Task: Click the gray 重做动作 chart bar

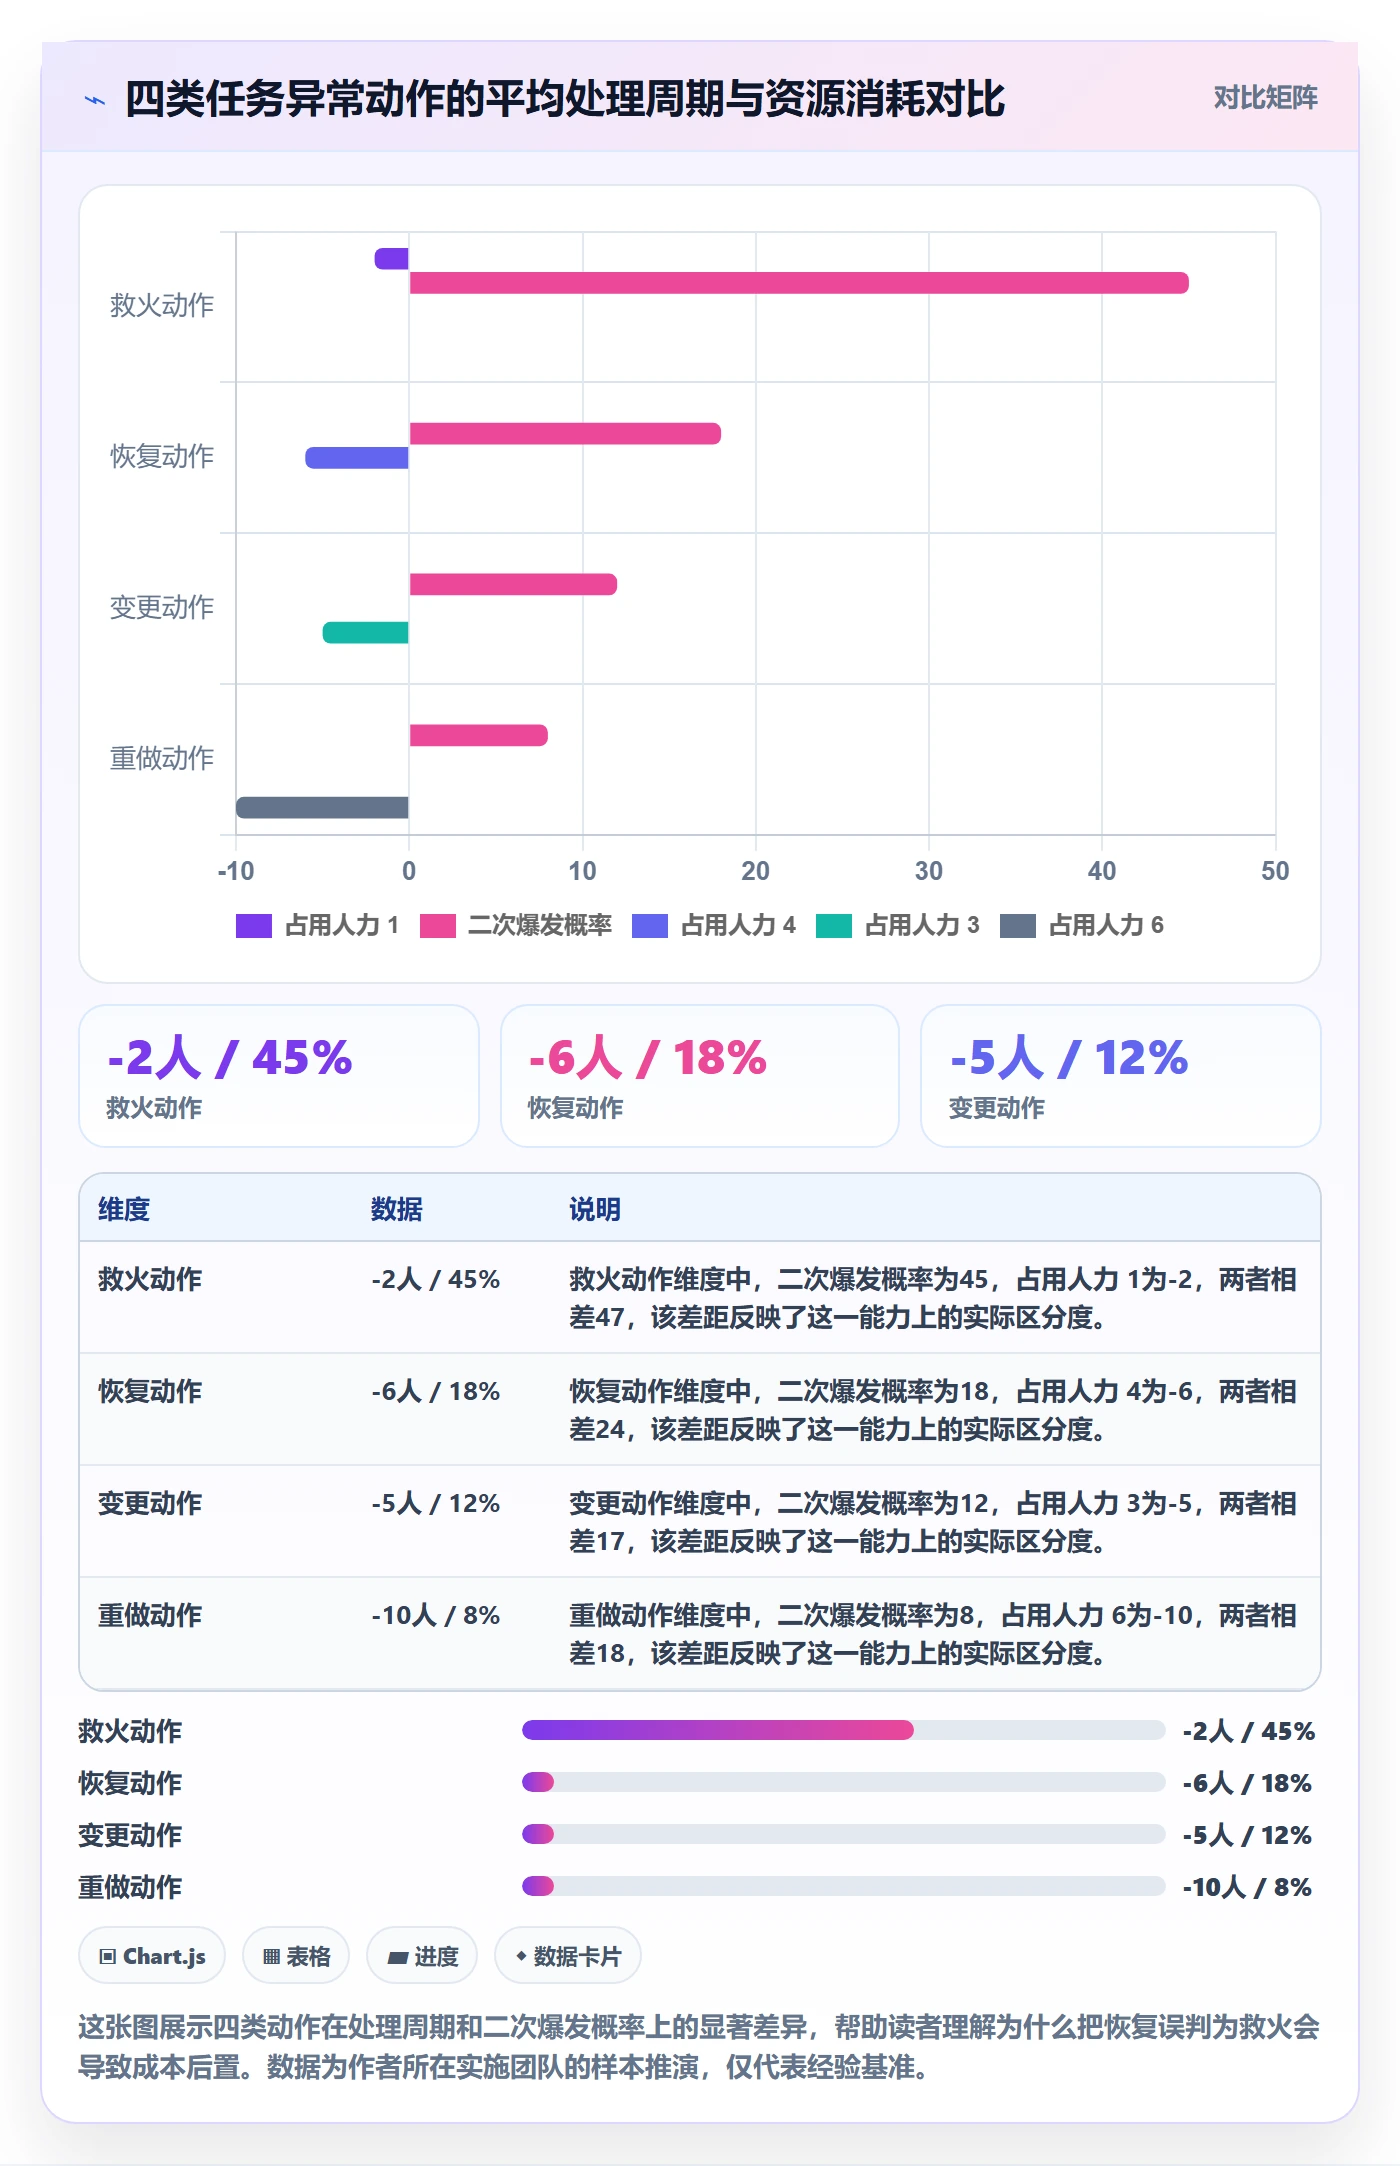Action: pyautogui.click(x=322, y=807)
